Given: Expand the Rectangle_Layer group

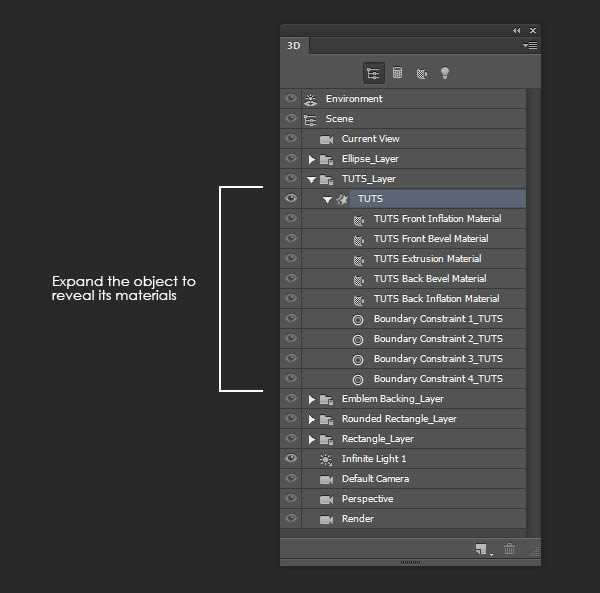Looking at the screenshot, I should pos(311,439).
